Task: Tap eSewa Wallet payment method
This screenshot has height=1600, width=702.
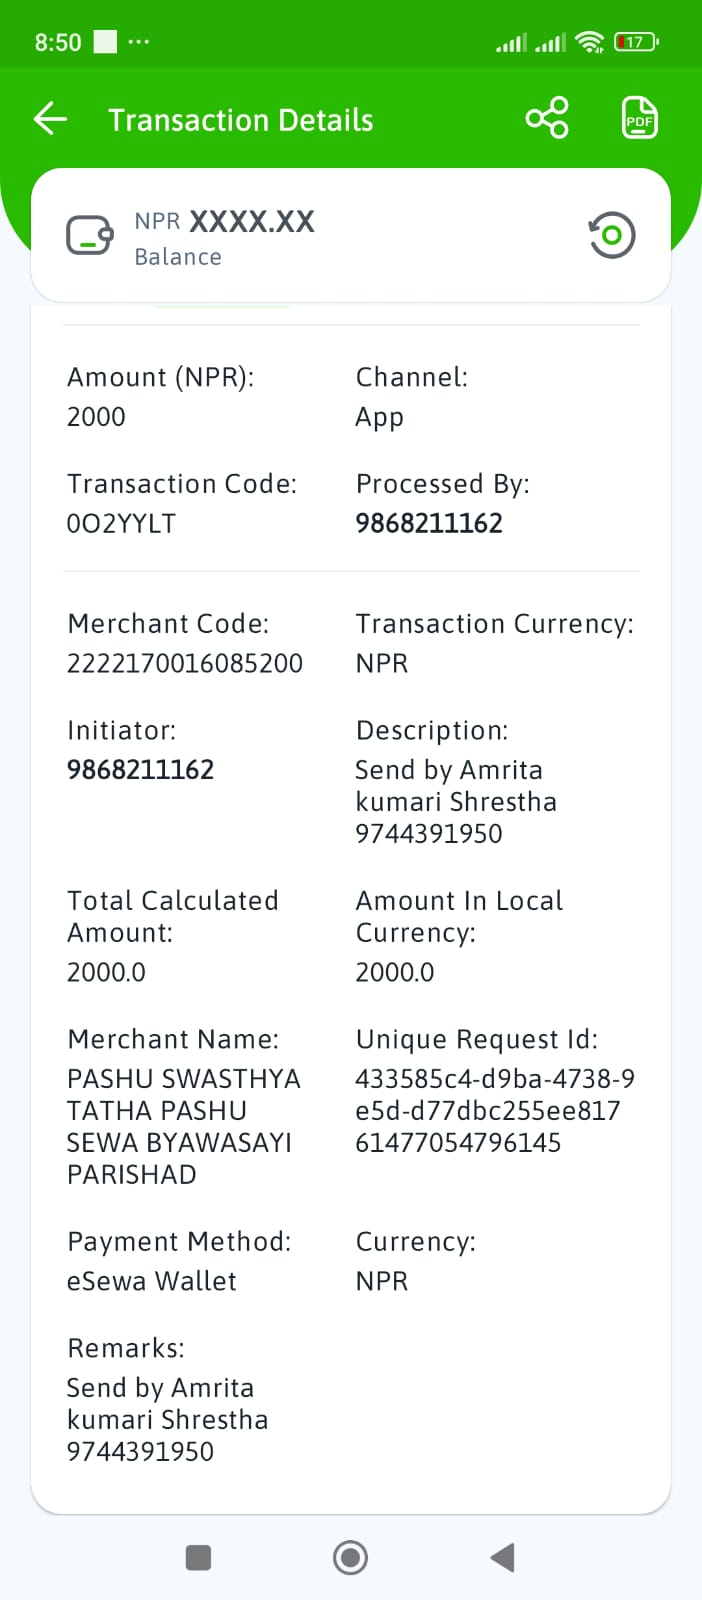Action: pos(152,1281)
